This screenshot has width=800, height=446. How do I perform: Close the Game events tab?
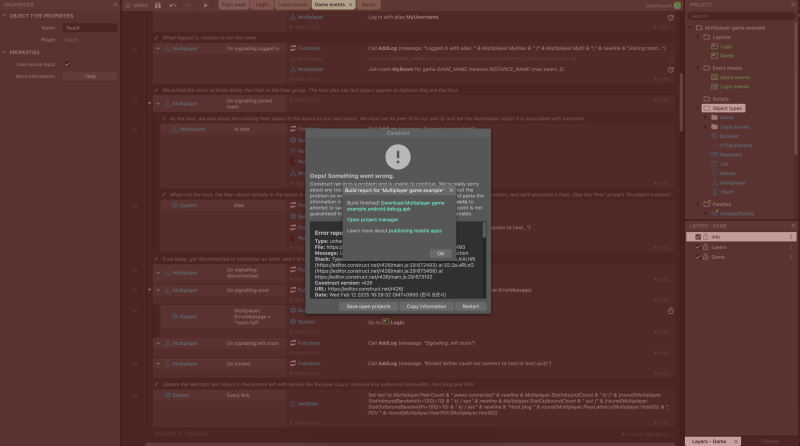351,5
